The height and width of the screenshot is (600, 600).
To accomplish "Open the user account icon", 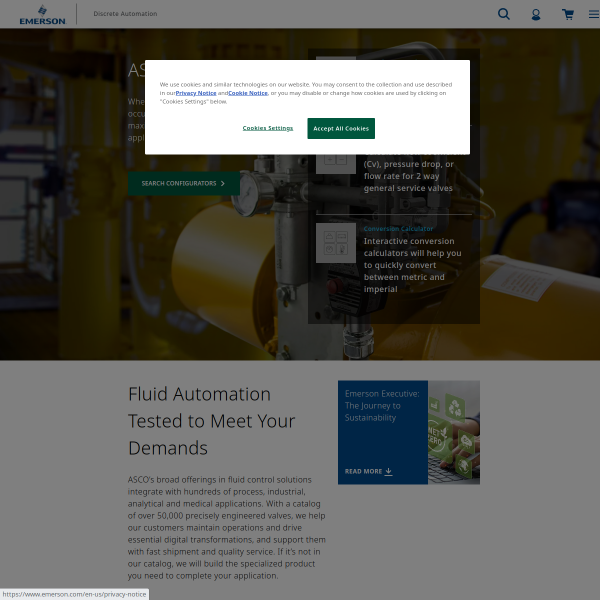I will [536, 15].
